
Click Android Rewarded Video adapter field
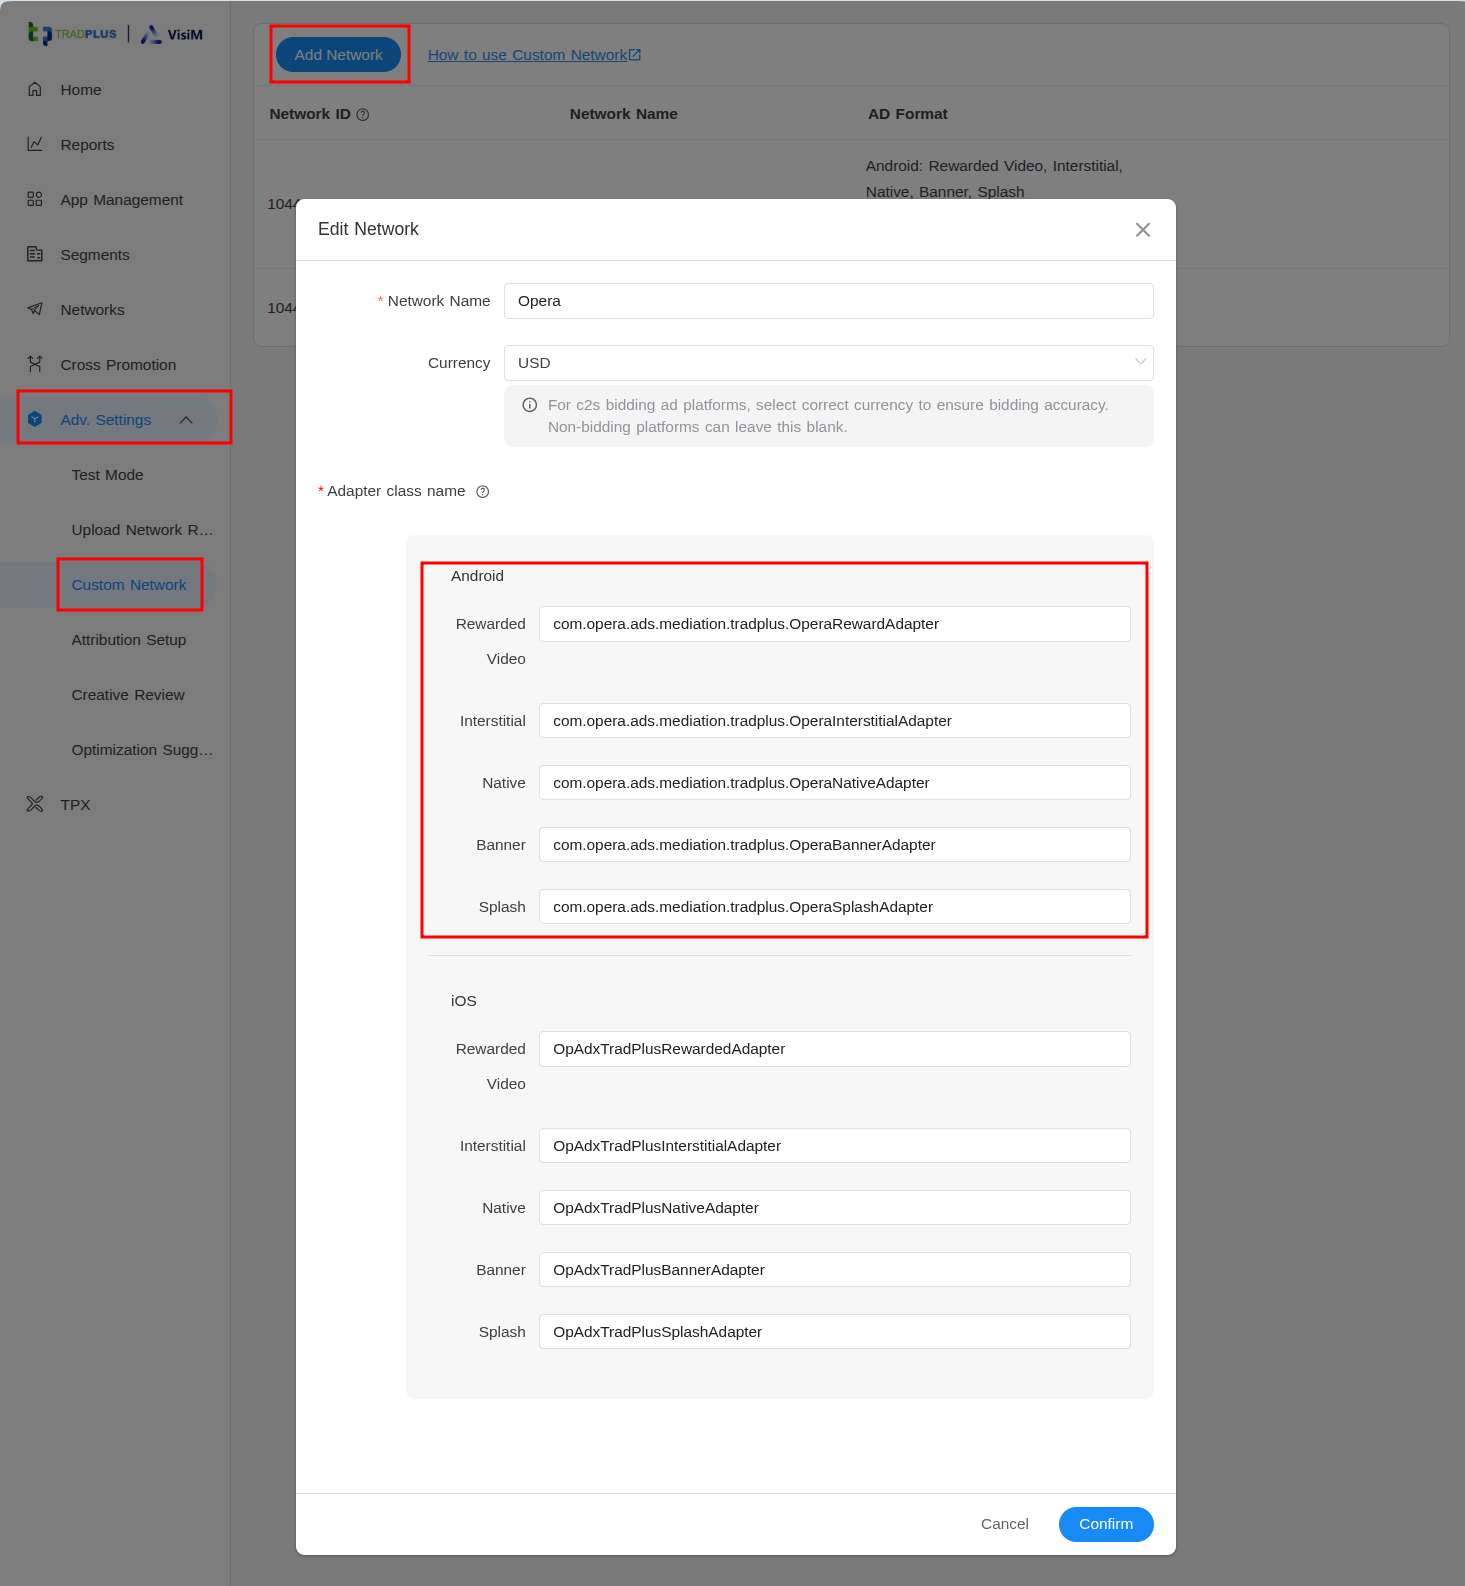835,624
